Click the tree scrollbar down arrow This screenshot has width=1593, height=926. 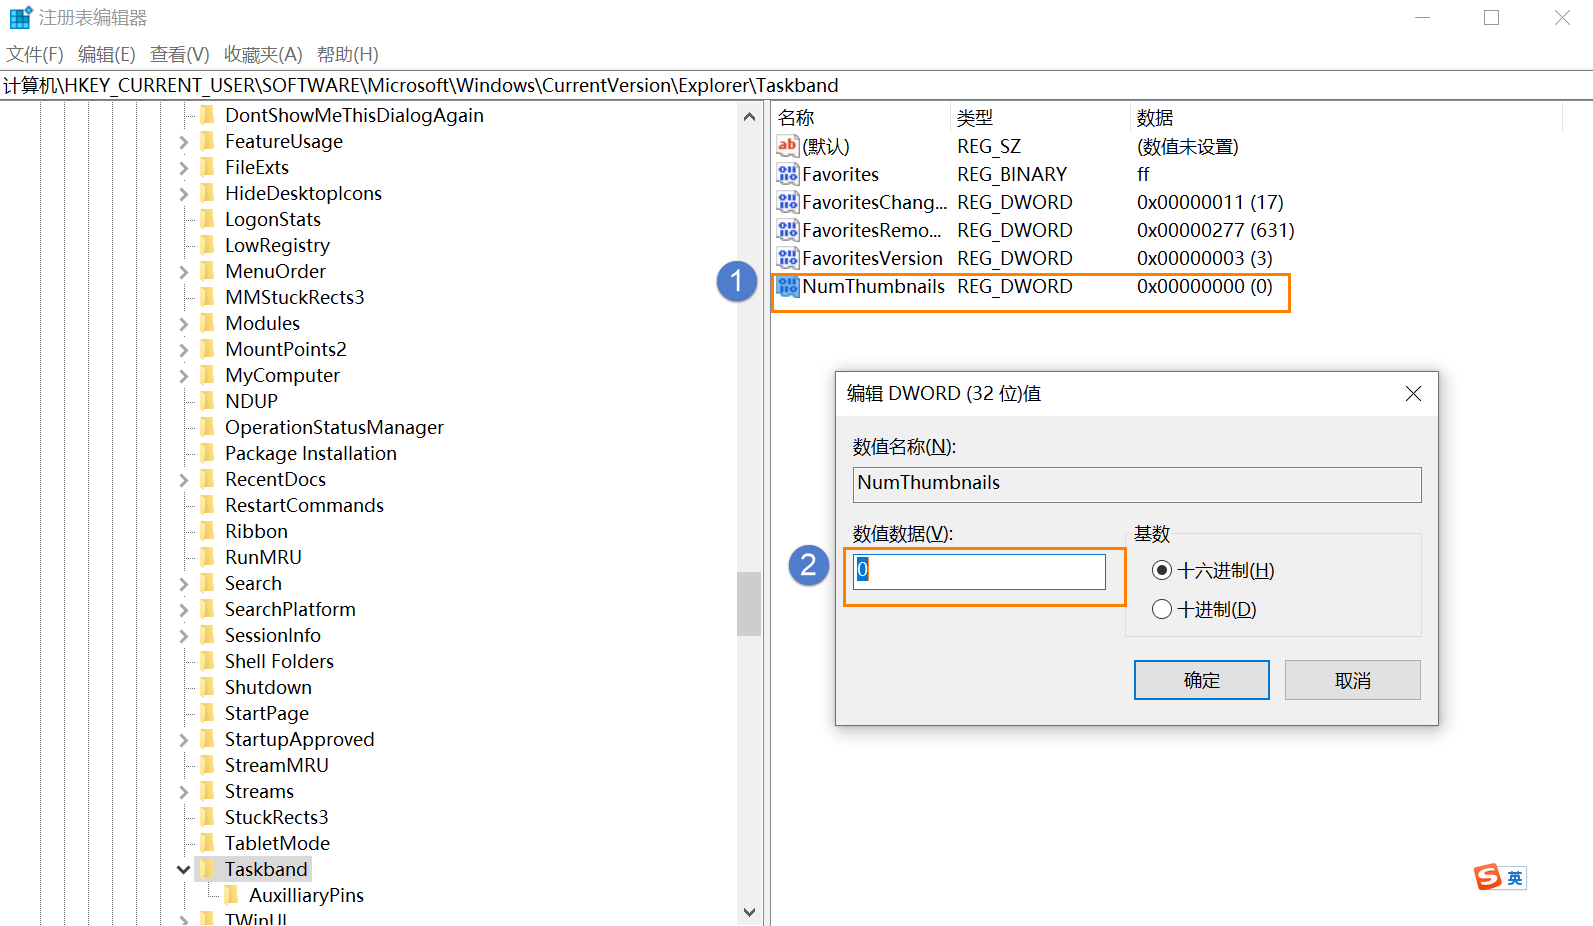(x=749, y=912)
